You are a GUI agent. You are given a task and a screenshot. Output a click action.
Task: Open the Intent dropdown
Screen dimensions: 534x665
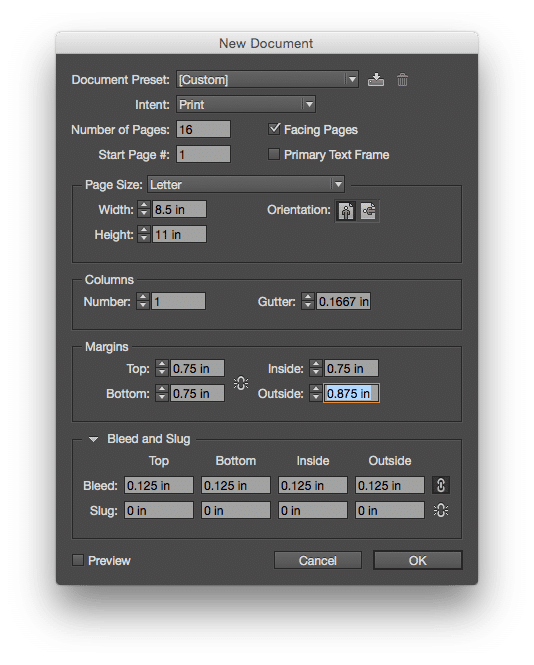click(x=246, y=104)
